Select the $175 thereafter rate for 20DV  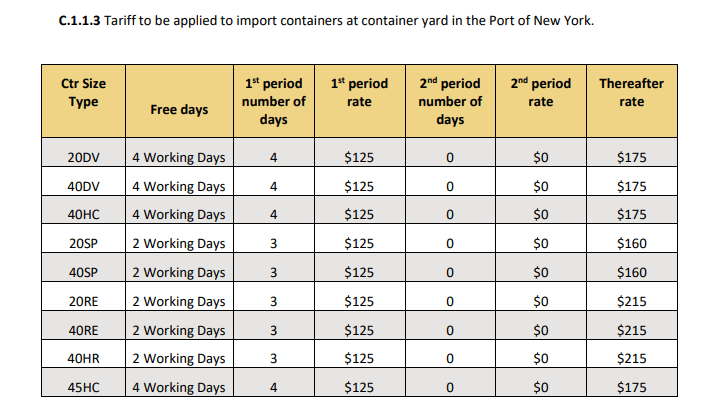(x=631, y=157)
